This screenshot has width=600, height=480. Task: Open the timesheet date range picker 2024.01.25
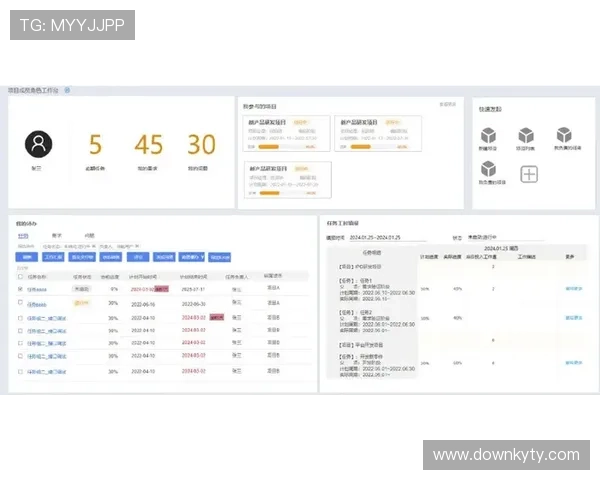[373, 238]
